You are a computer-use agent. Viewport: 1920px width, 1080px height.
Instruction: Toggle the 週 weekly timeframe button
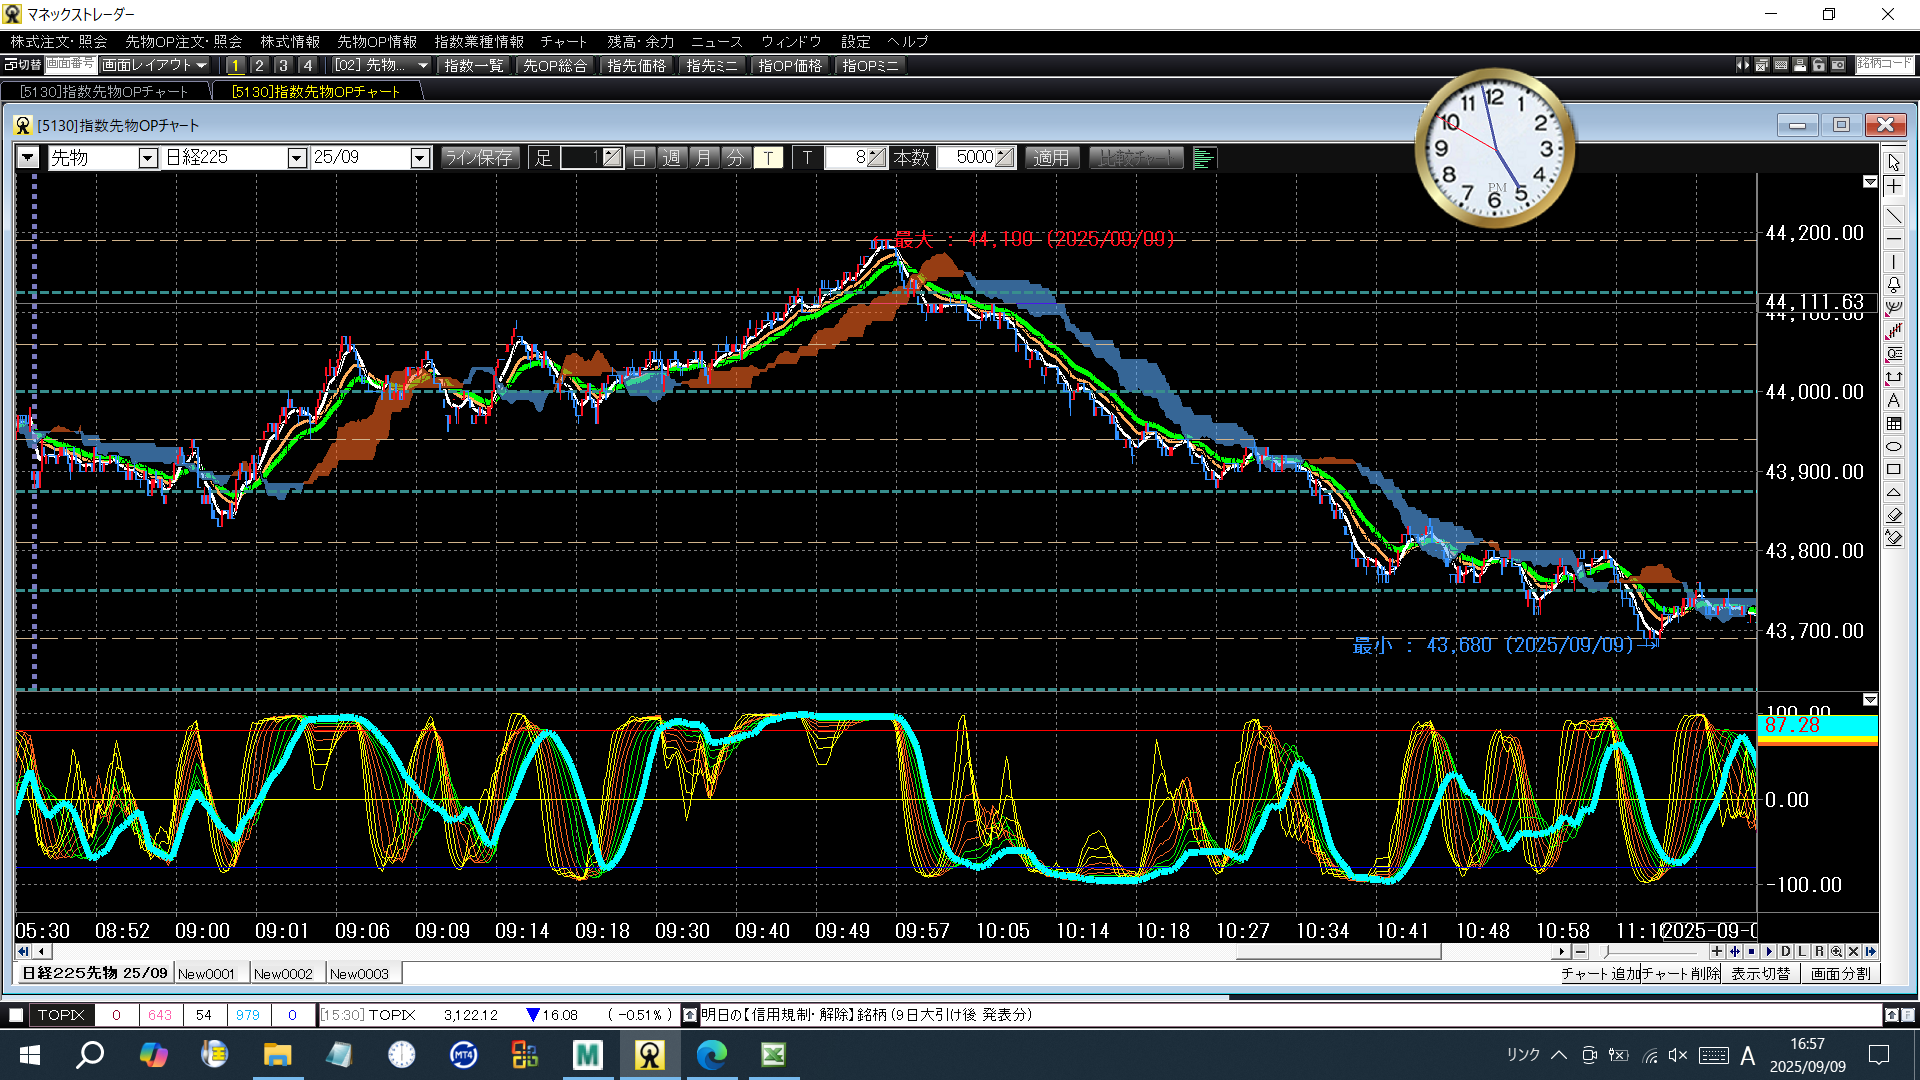[x=672, y=158]
